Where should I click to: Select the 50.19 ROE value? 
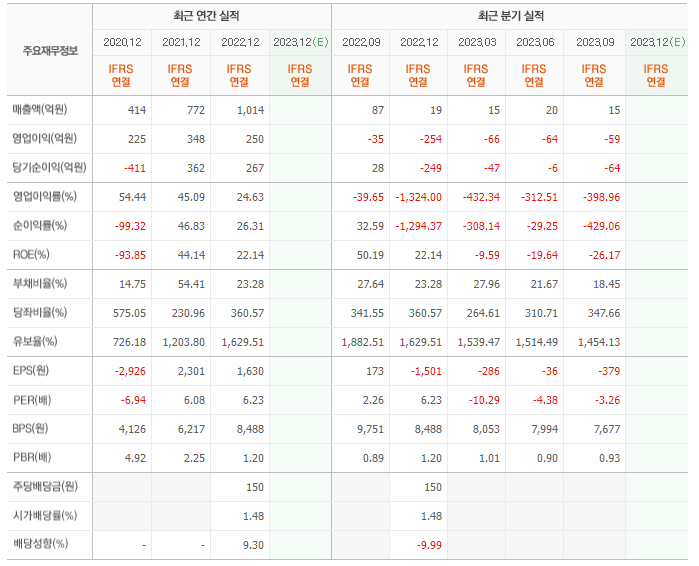(370, 255)
